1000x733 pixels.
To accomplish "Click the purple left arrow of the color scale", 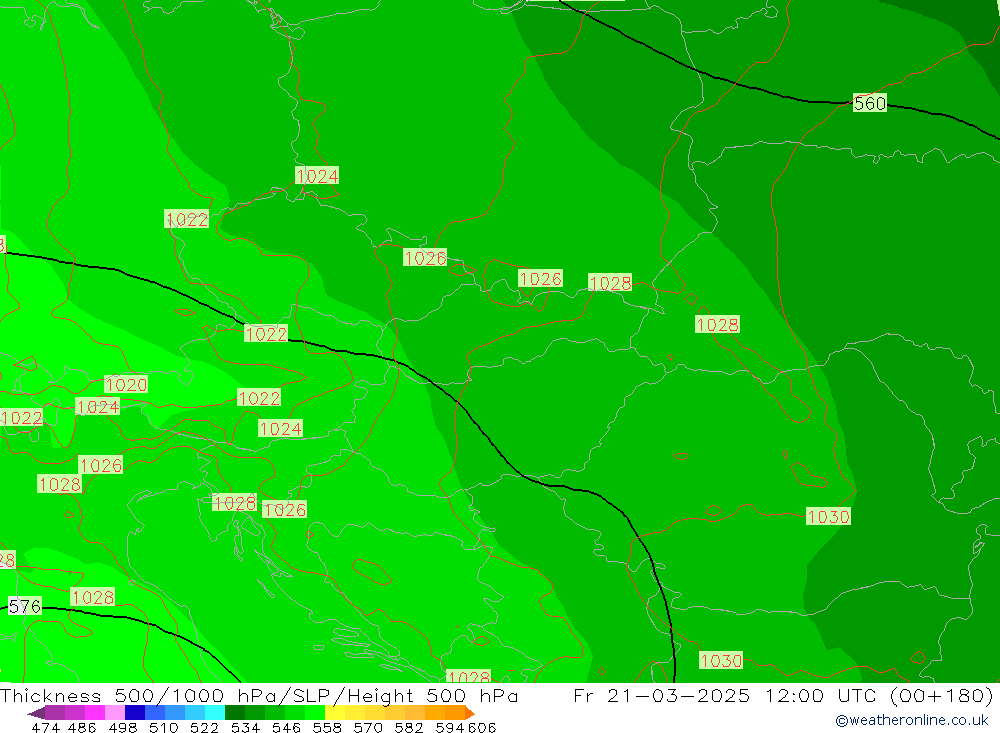I will (36, 713).
